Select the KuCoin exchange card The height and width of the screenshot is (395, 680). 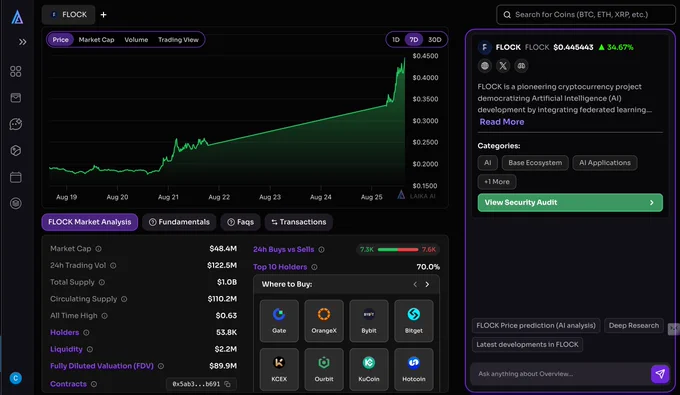point(369,369)
